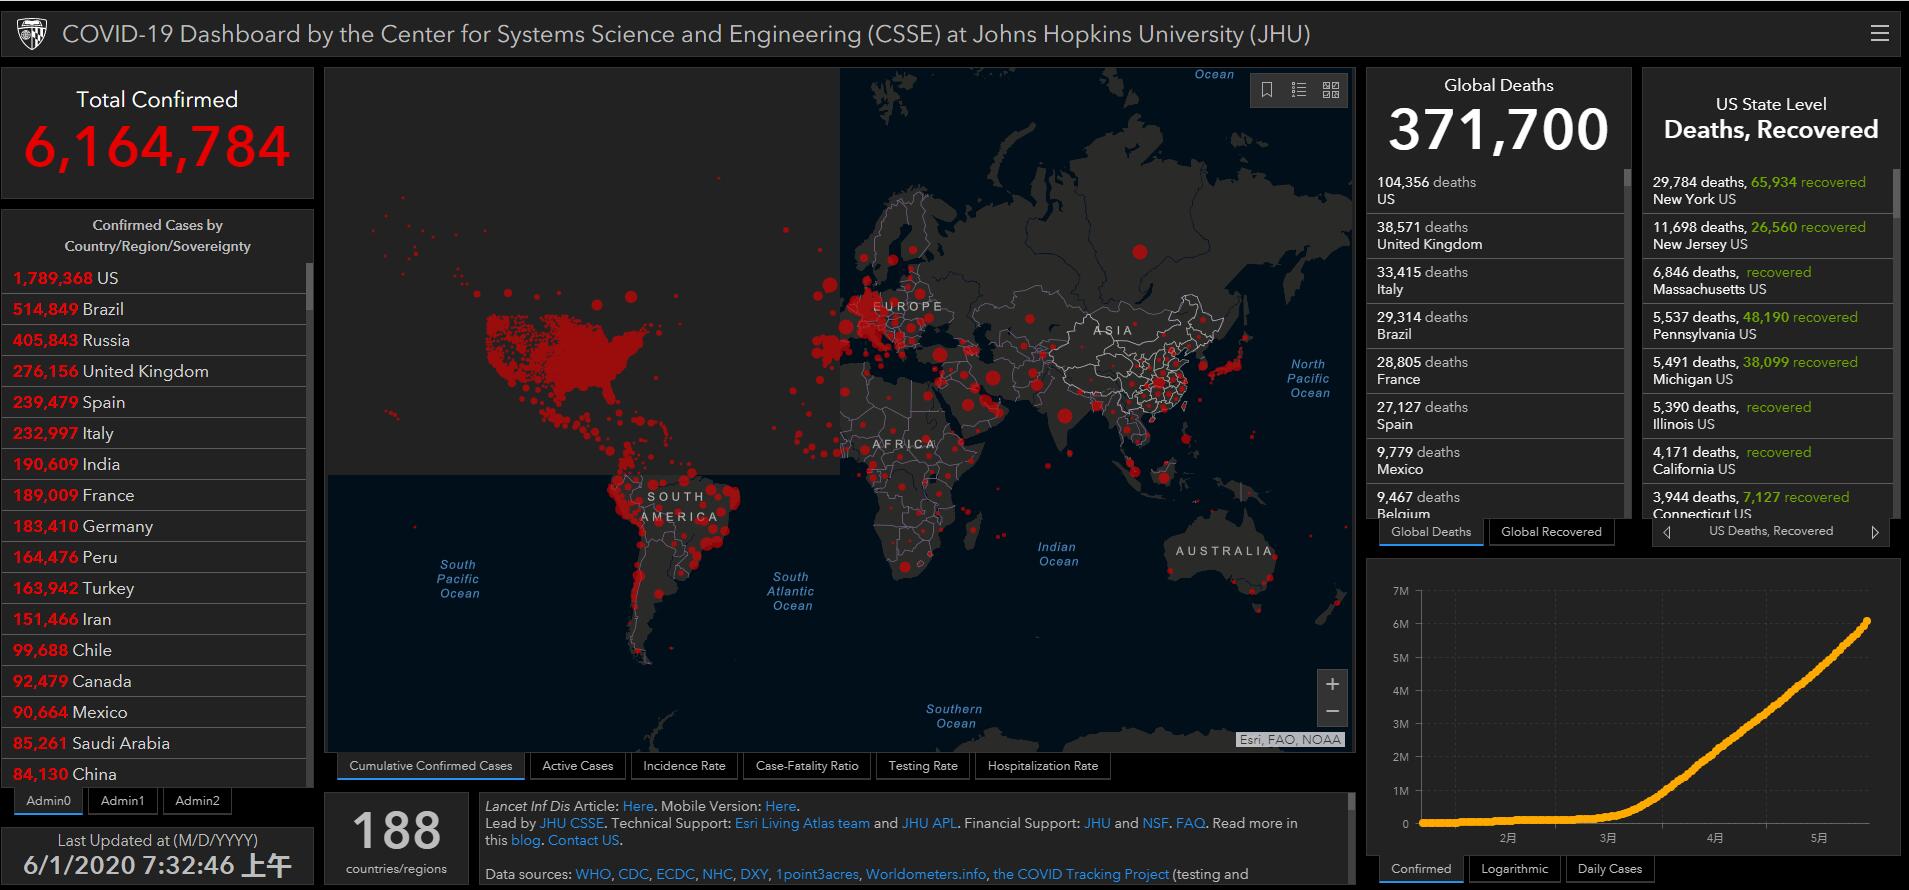Click the bookmarks icon on the map

[x=1267, y=90]
